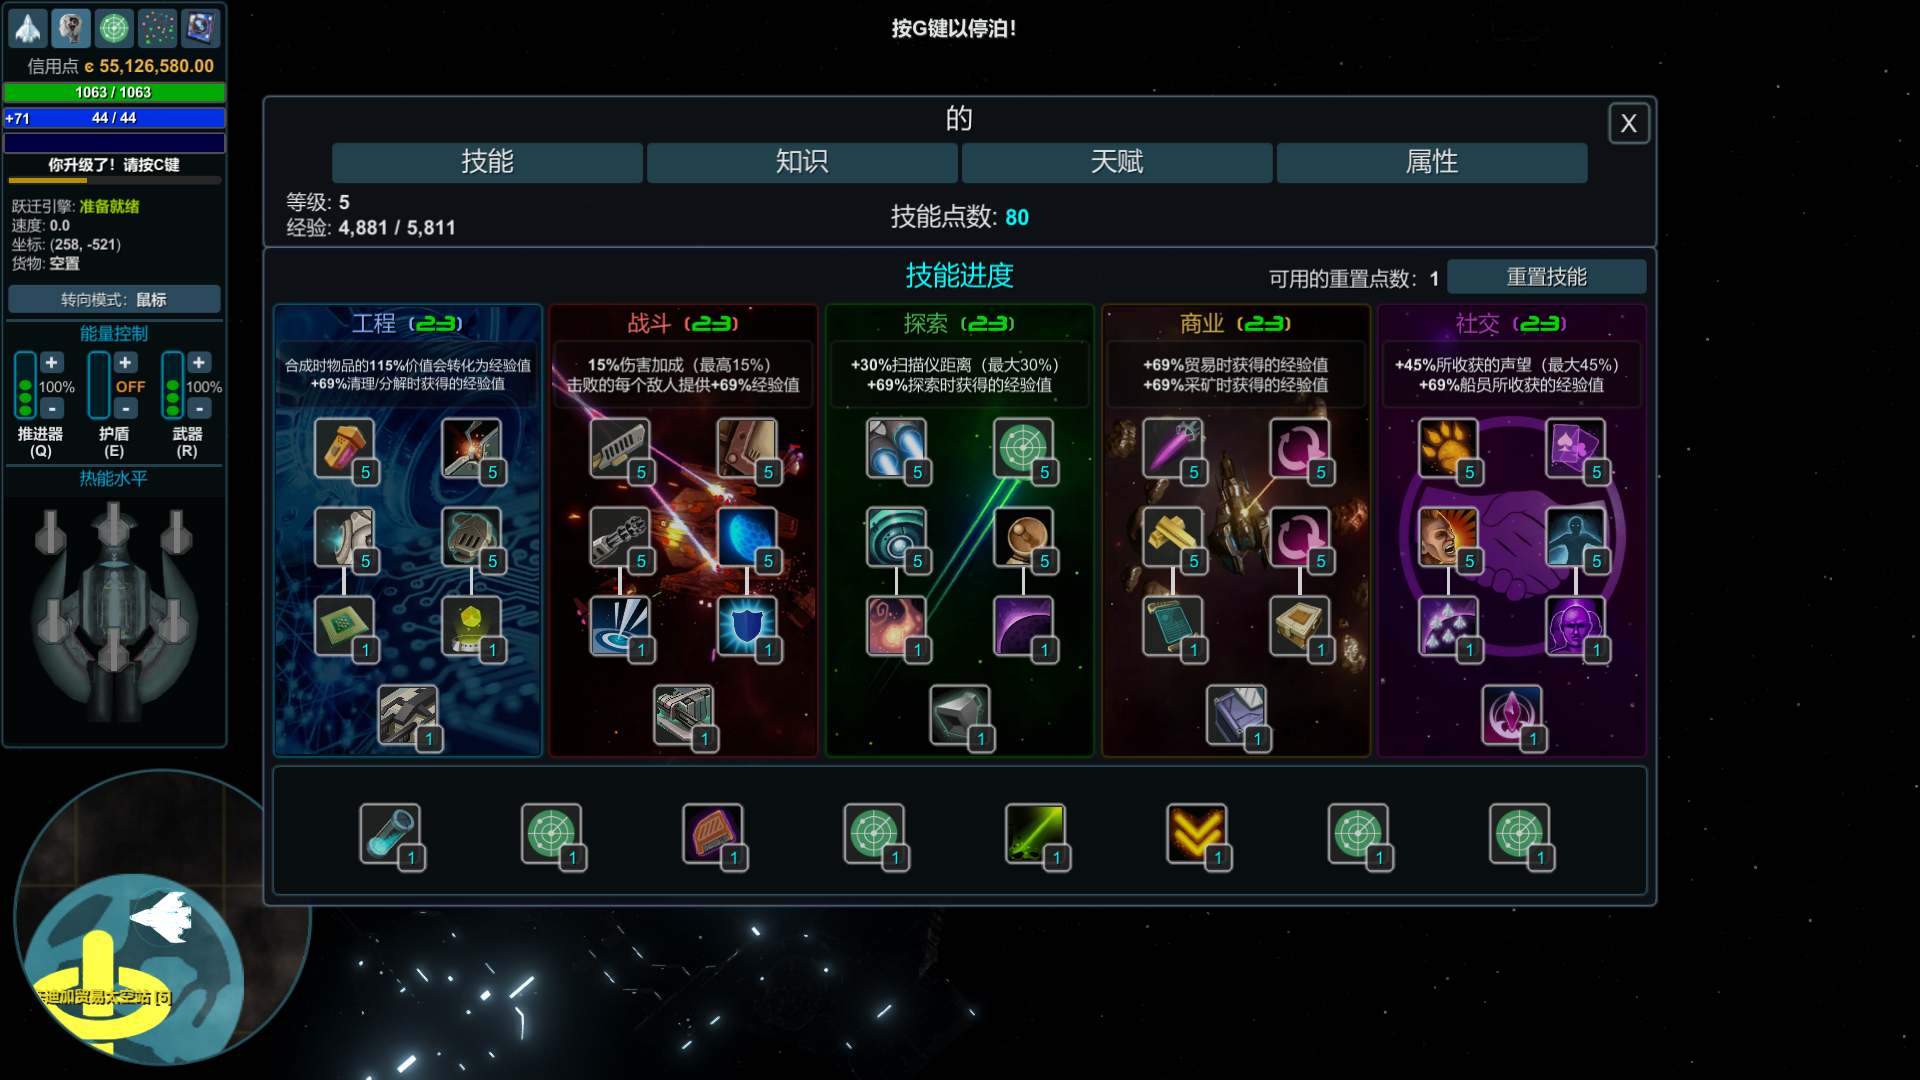
Task: Select the gold bars skill in 商业 tree
Action: click(x=1172, y=537)
